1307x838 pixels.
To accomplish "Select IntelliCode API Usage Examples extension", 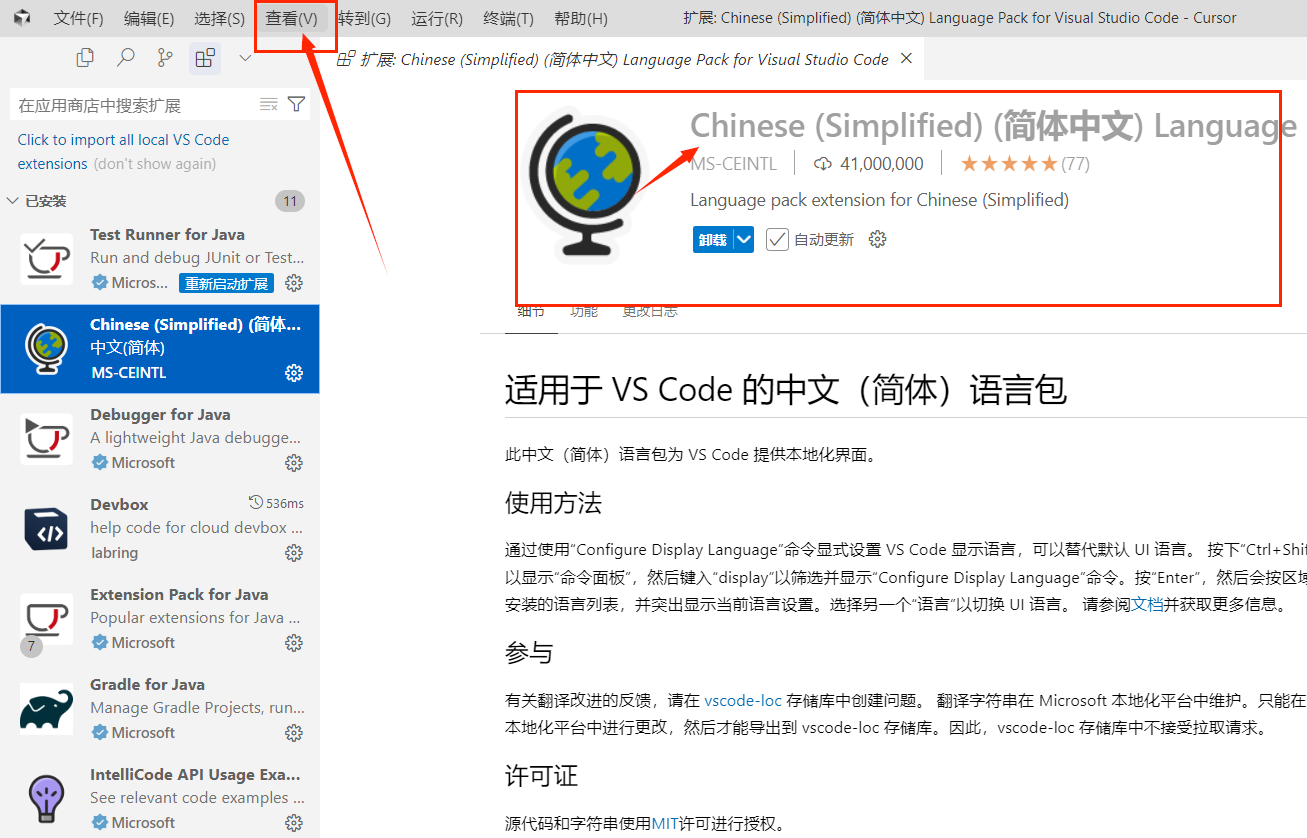I will pos(160,797).
